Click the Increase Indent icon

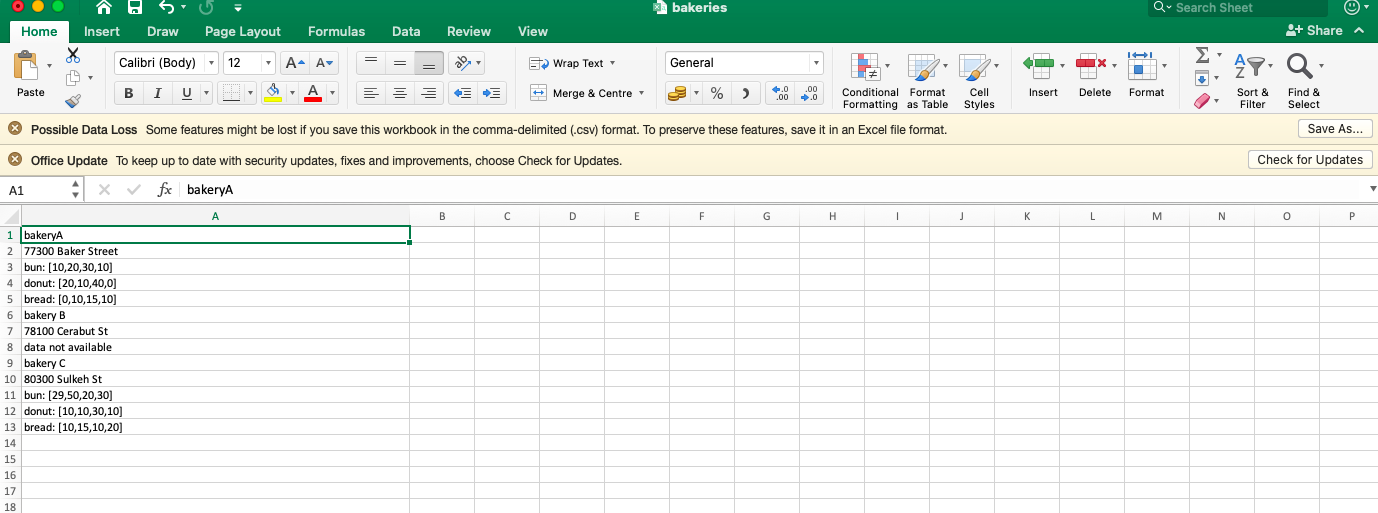pos(491,93)
